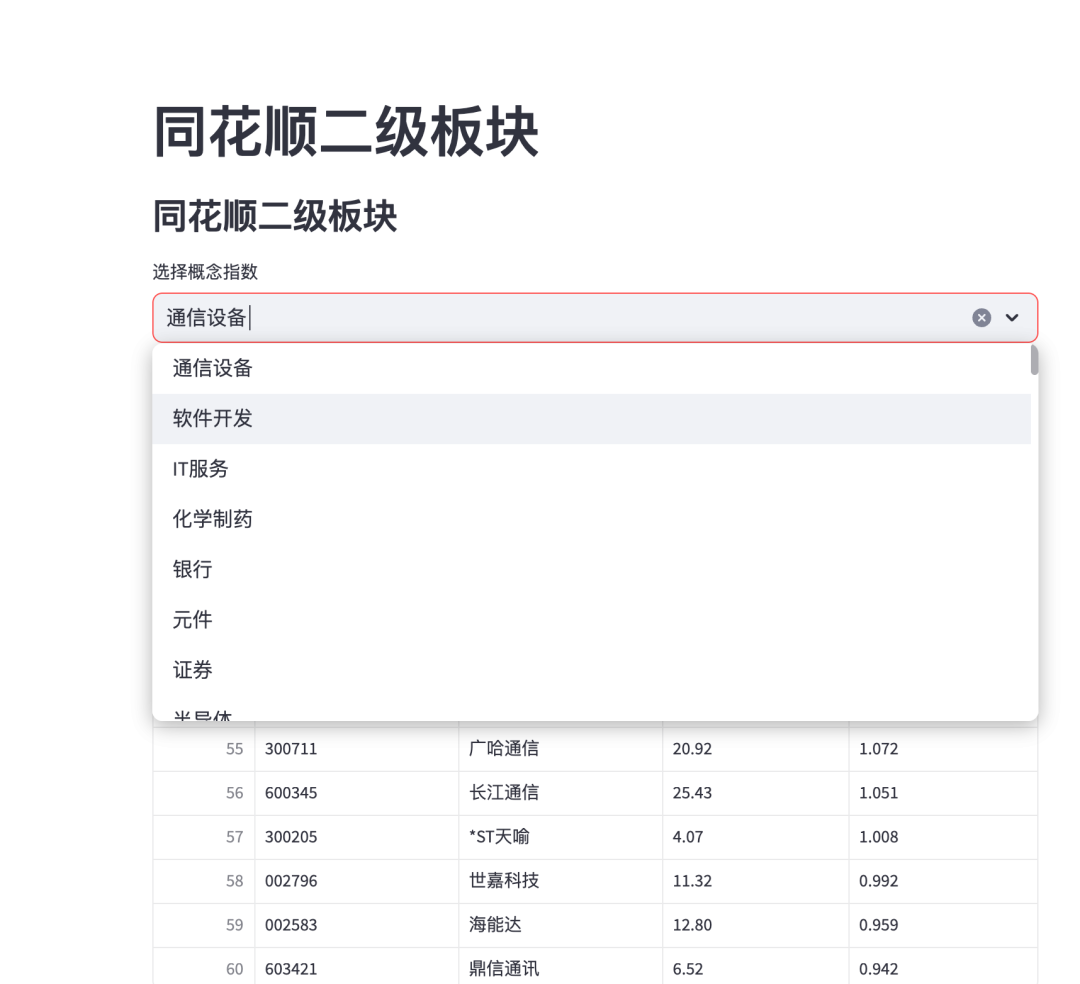Screen dimensions: 1080x984
Task: Click the 1.072 value cell
Action: pos(943,749)
